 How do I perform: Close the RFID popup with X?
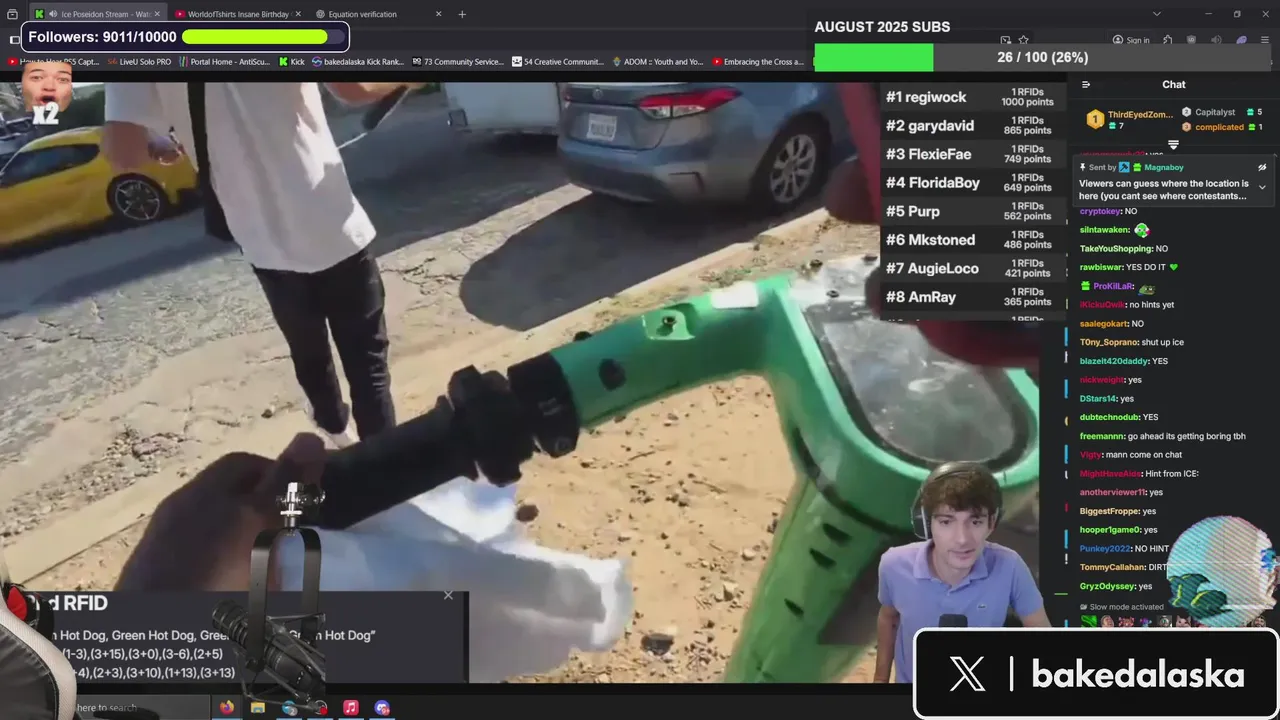tap(448, 595)
